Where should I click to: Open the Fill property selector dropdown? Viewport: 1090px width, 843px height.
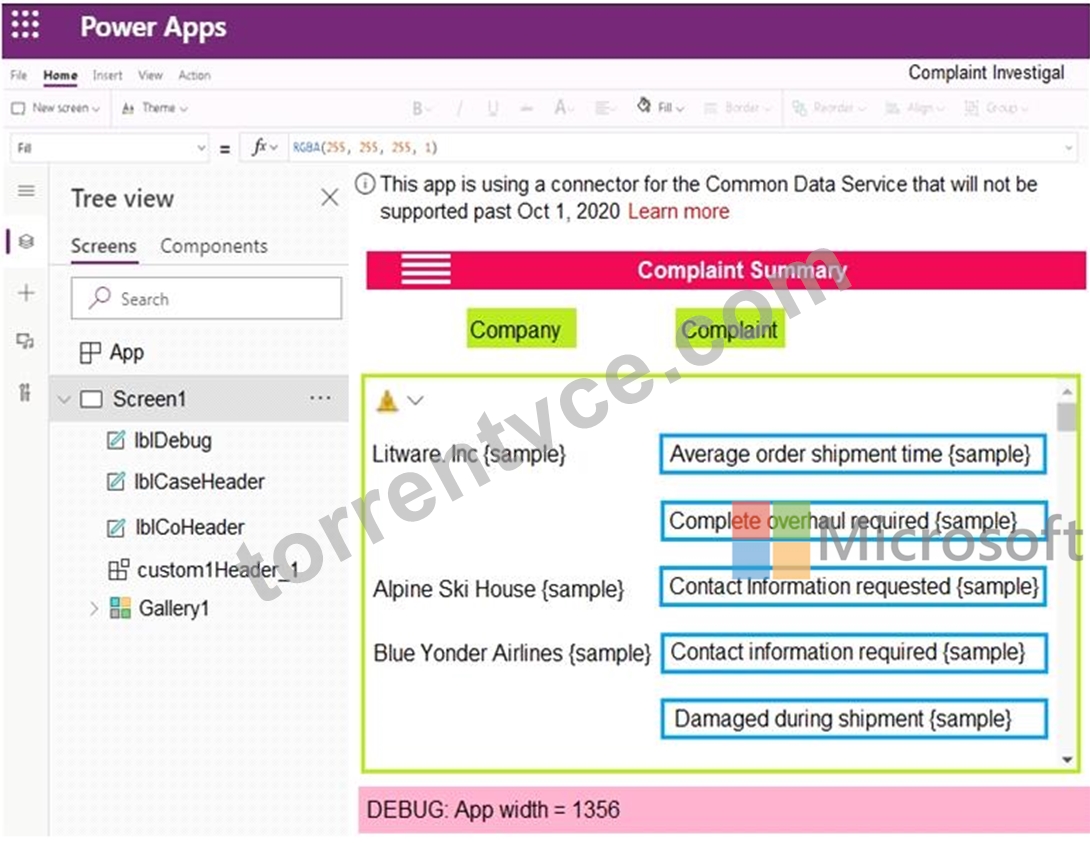[110, 148]
